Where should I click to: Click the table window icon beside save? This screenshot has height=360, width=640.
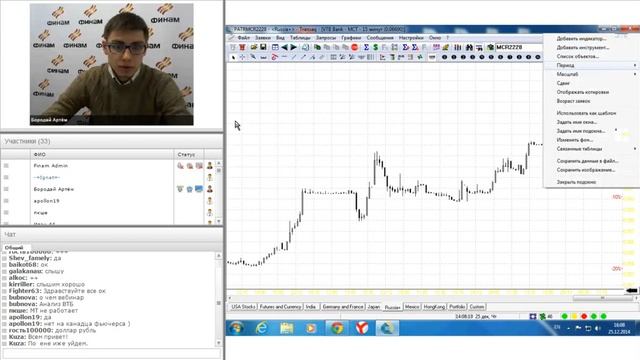[x=275, y=47]
